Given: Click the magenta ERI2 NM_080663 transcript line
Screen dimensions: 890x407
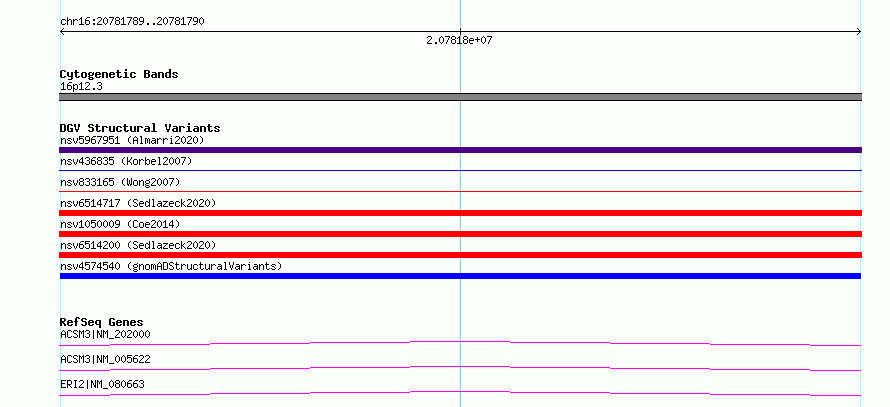Looking at the screenshot, I should tap(460, 393).
